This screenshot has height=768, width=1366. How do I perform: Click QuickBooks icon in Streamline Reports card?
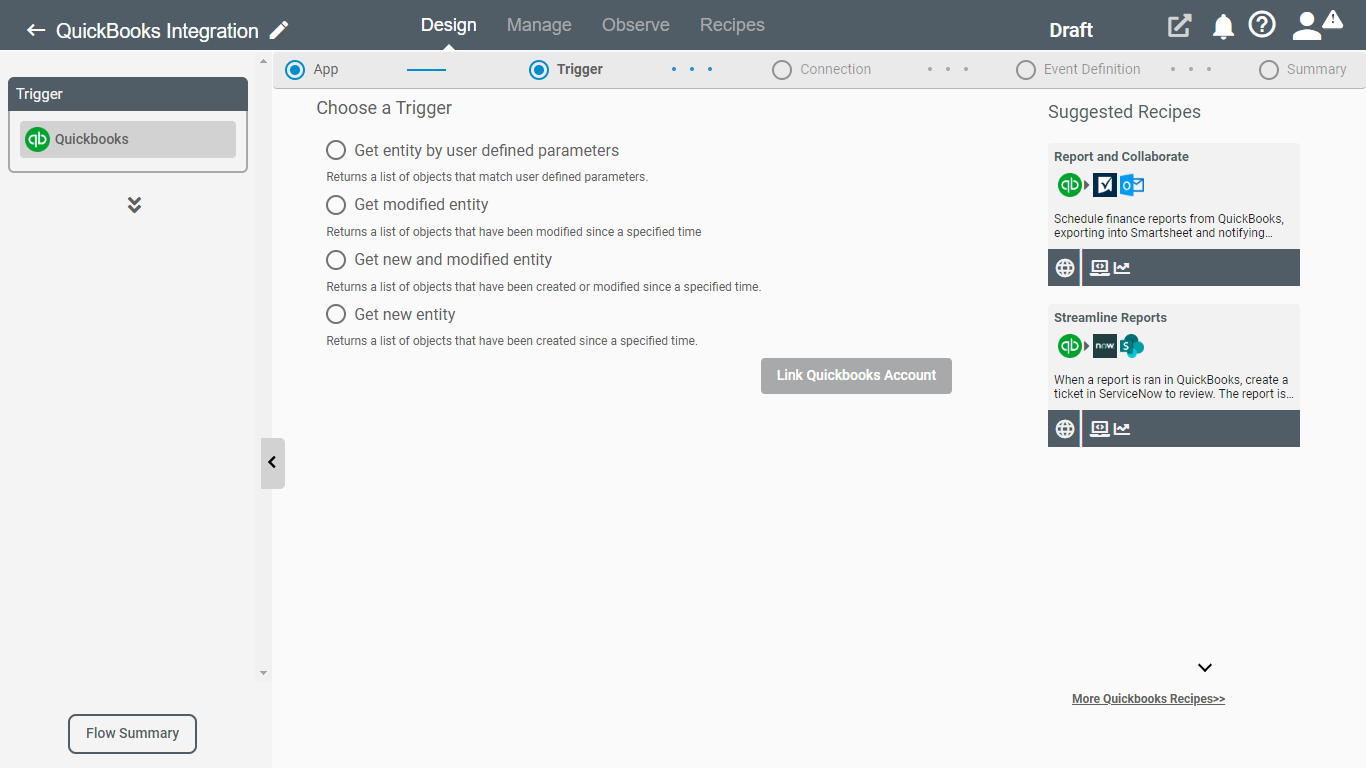(x=1070, y=346)
